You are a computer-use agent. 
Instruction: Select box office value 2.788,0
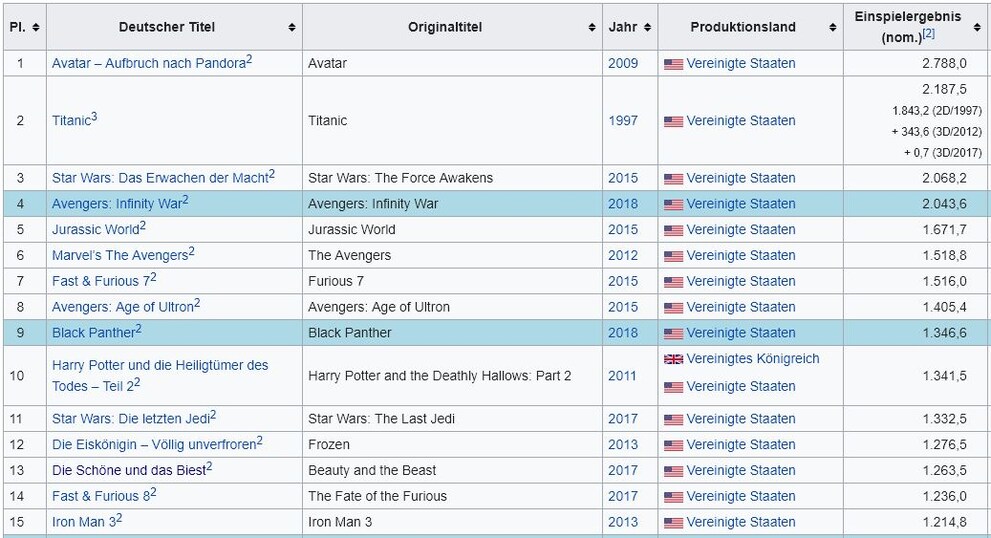[x=944, y=63]
